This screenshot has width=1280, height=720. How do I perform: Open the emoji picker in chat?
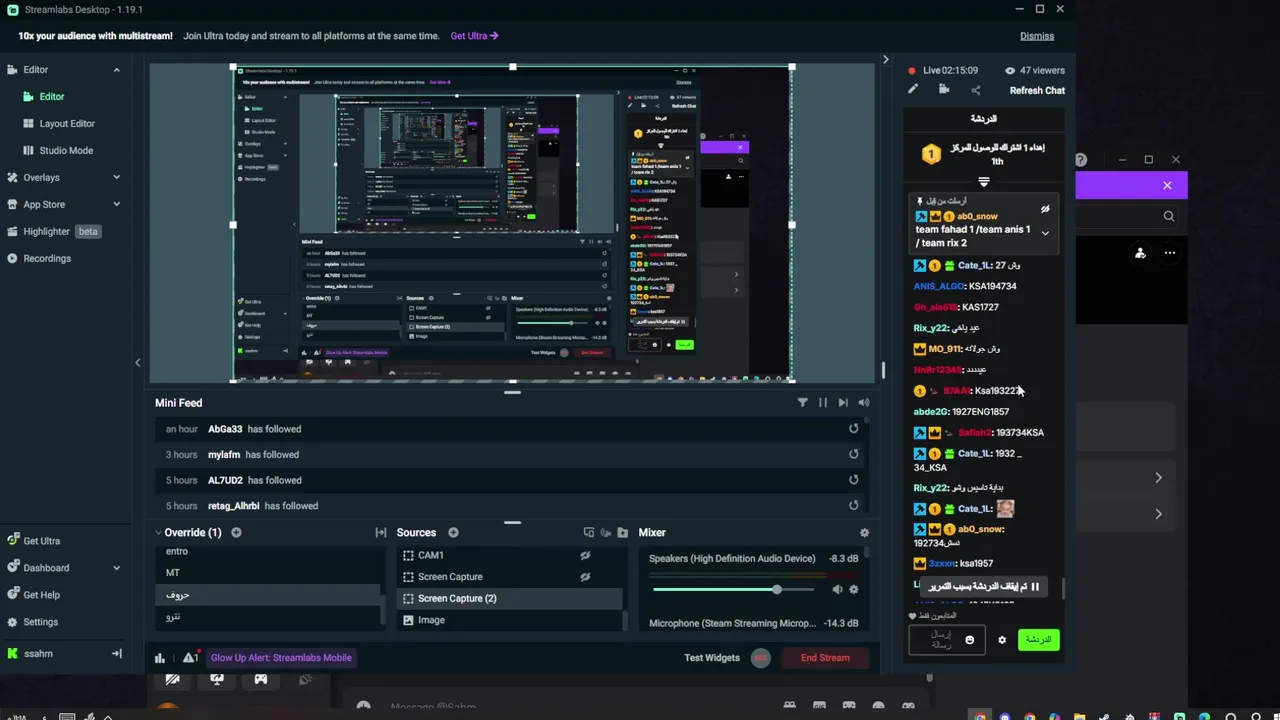tap(969, 640)
